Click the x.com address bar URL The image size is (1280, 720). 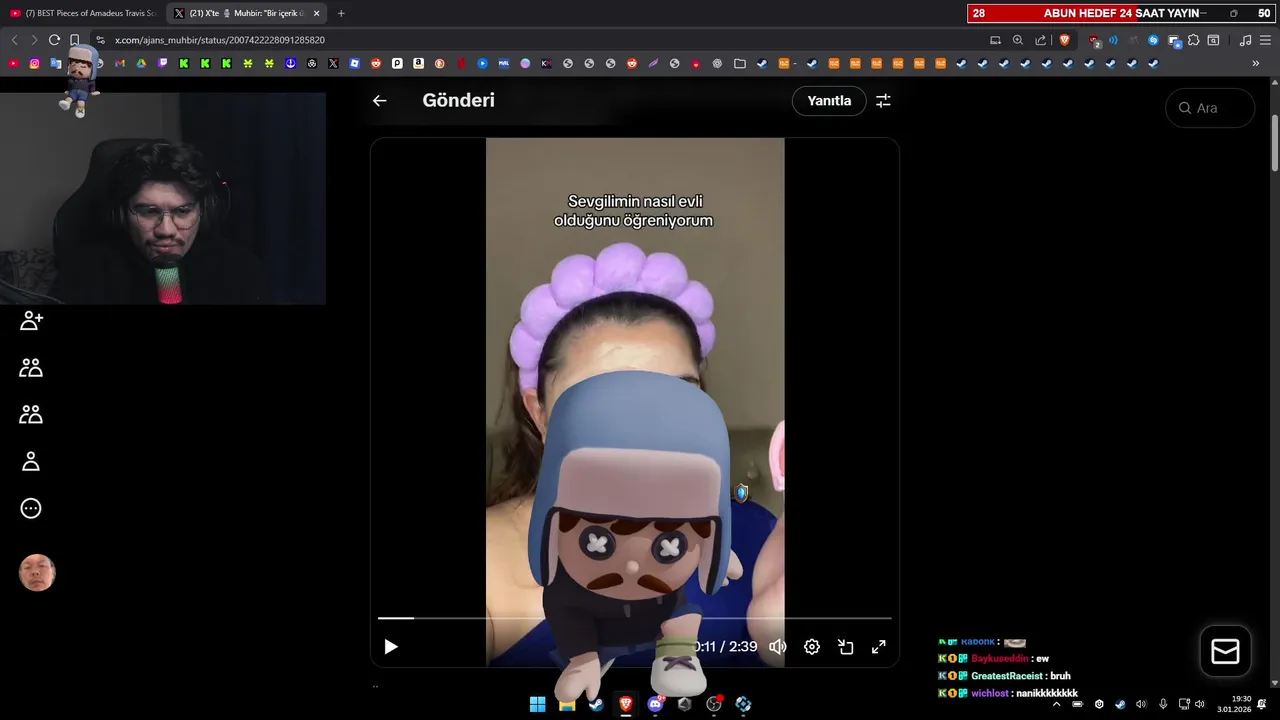click(x=220, y=40)
